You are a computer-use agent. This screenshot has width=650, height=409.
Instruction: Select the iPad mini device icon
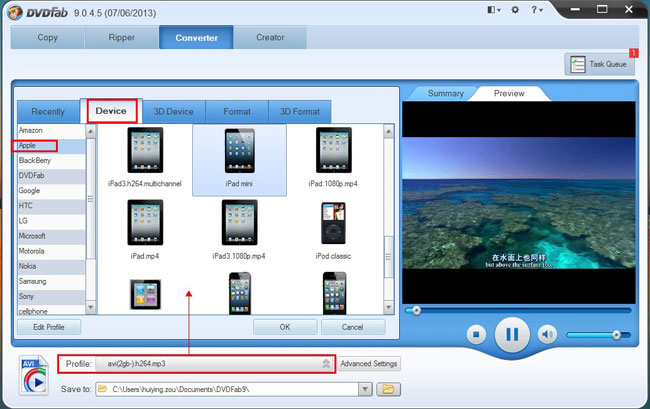point(239,151)
